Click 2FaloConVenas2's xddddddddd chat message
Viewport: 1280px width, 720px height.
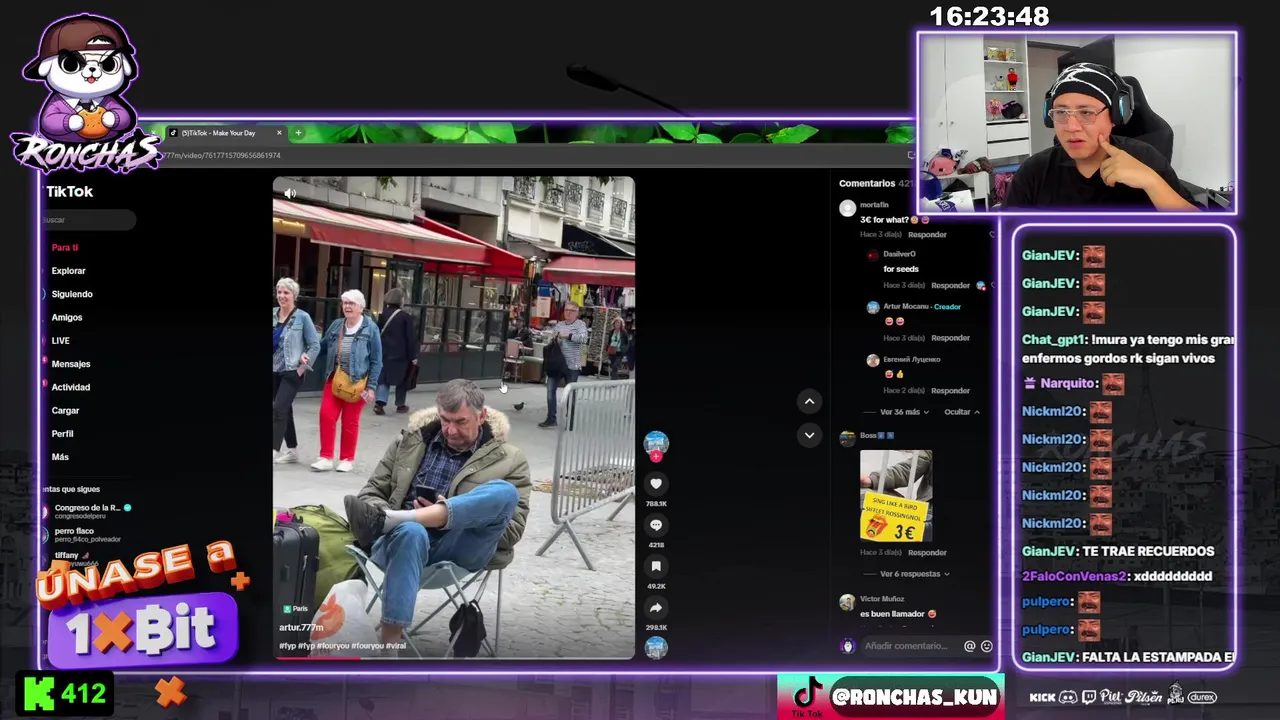click(1117, 576)
